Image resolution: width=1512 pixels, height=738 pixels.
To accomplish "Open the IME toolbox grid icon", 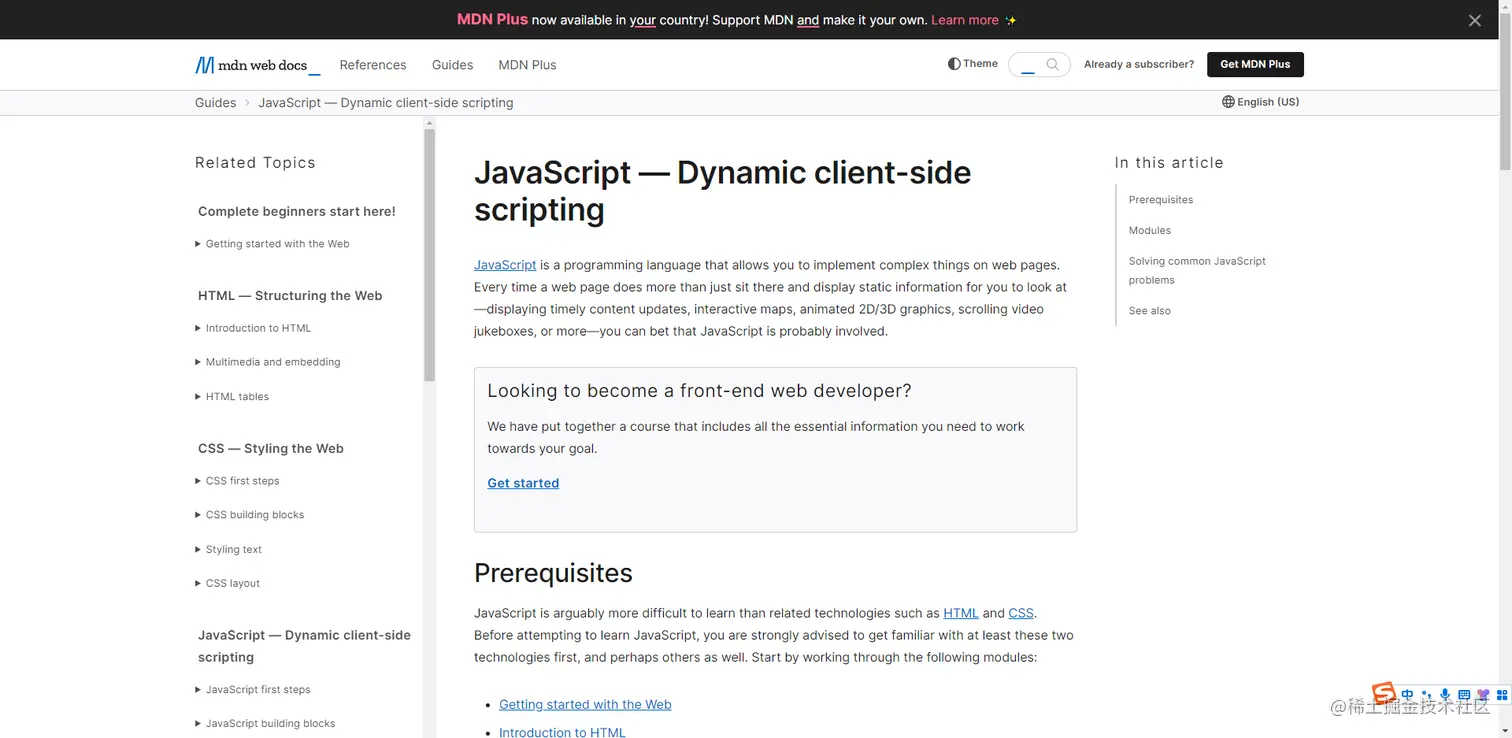I will tap(1502, 695).
